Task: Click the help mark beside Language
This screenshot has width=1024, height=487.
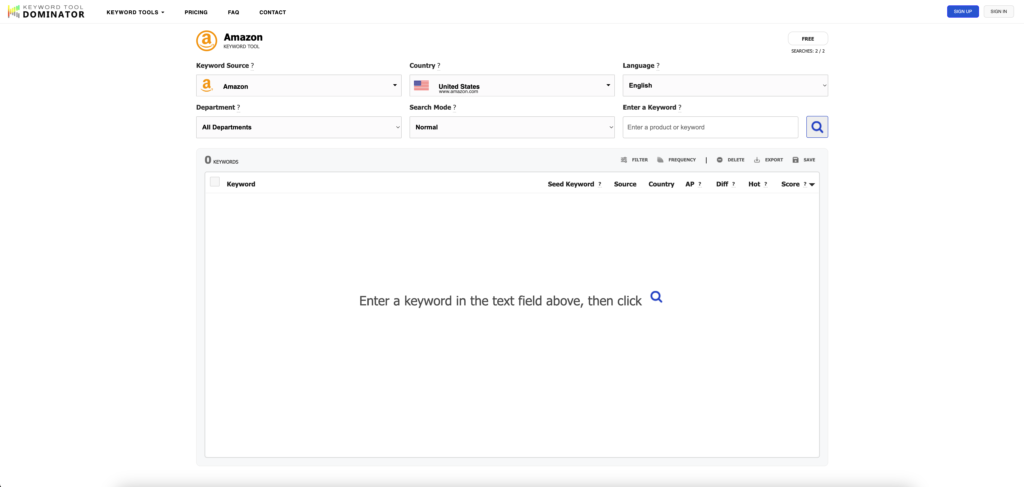Action: [x=658, y=66]
